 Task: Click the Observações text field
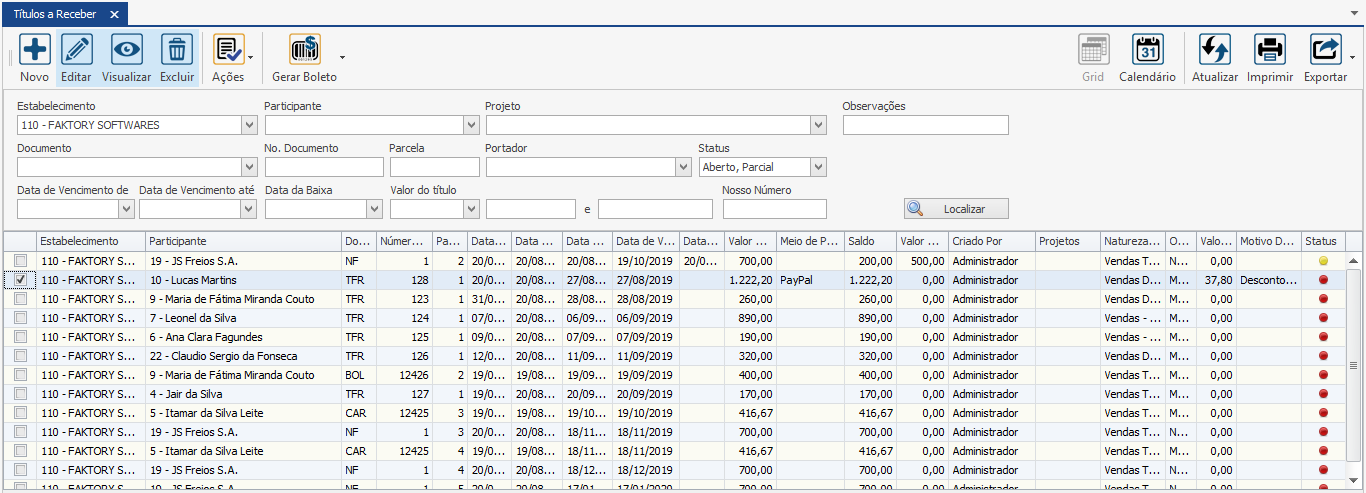click(x=925, y=125)
